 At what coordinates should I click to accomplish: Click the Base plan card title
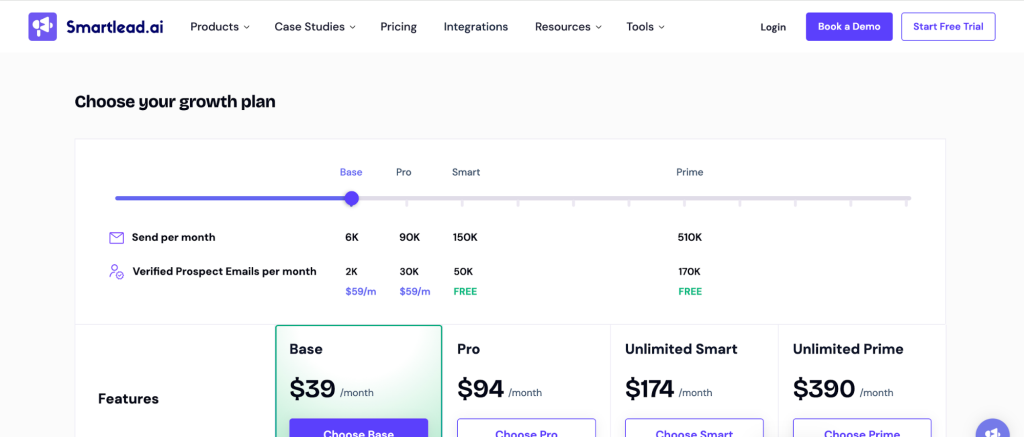coord(306,349)
